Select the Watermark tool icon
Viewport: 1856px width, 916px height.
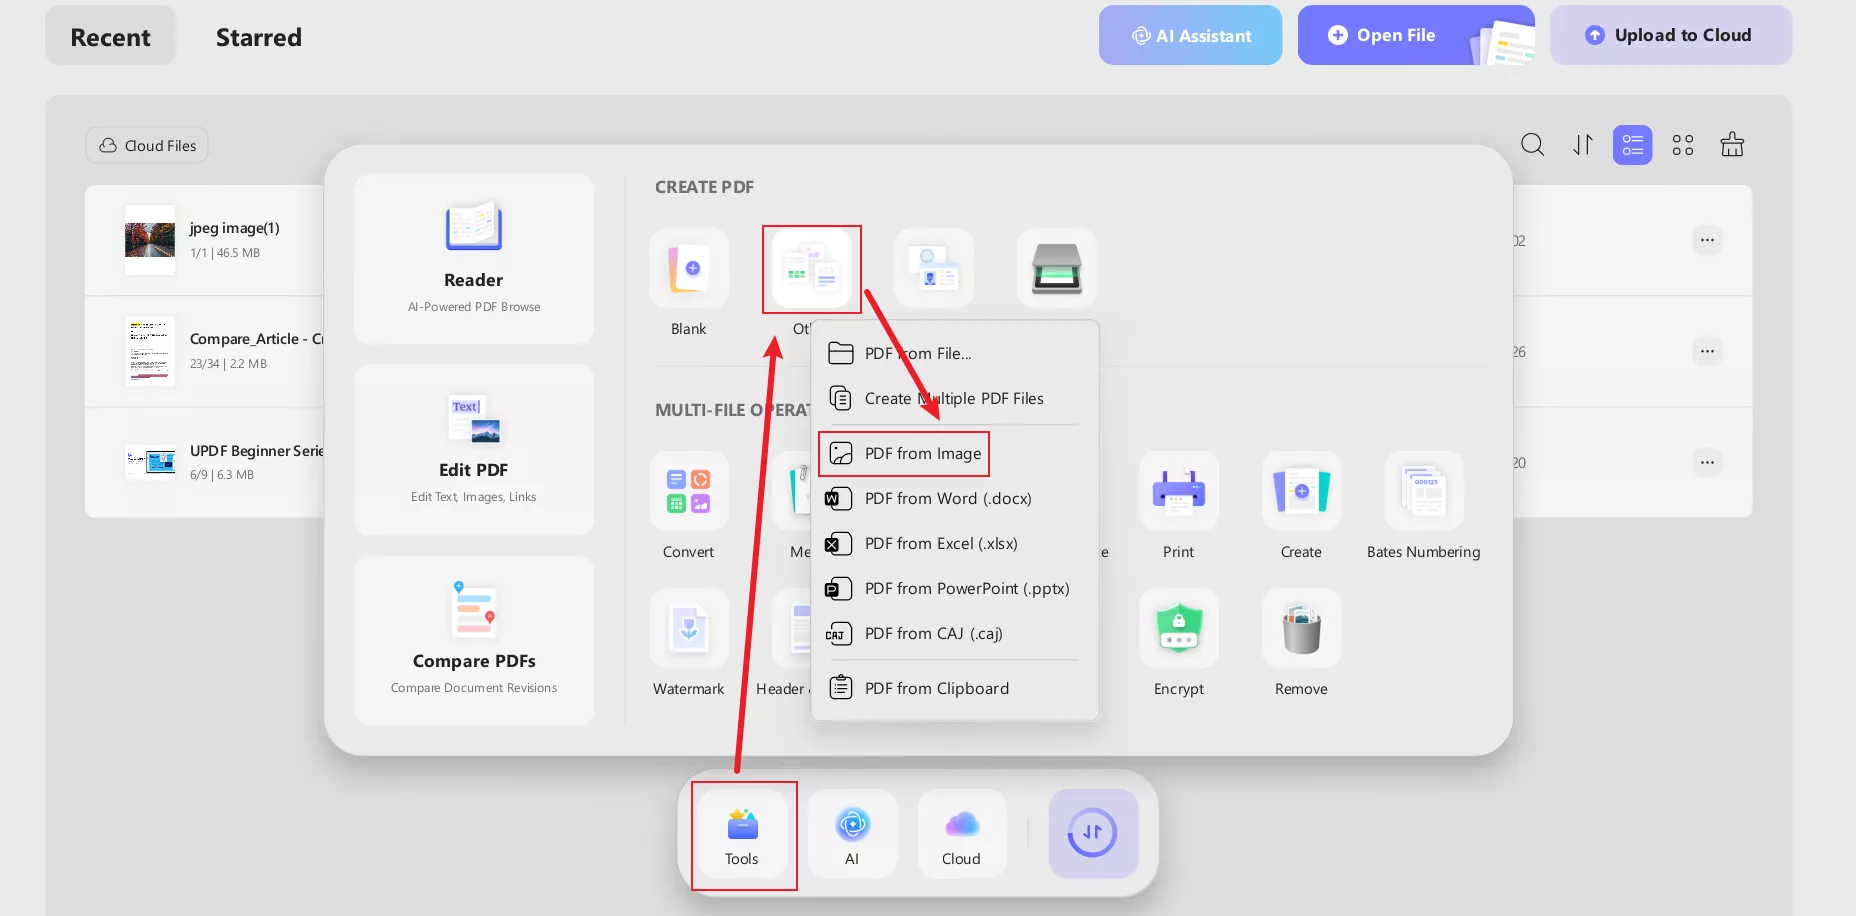click(688, 629)
